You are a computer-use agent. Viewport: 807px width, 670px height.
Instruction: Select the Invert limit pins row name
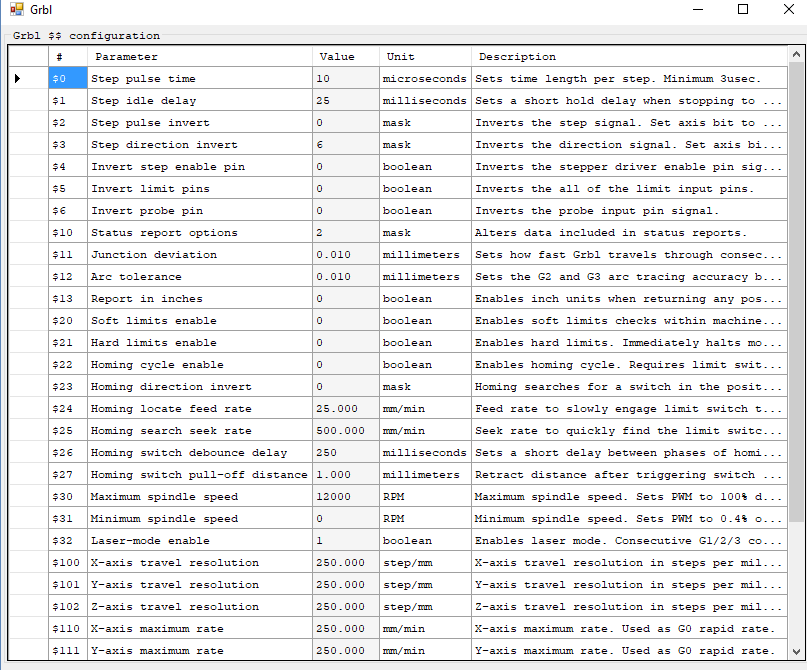[x=200, y=188]
